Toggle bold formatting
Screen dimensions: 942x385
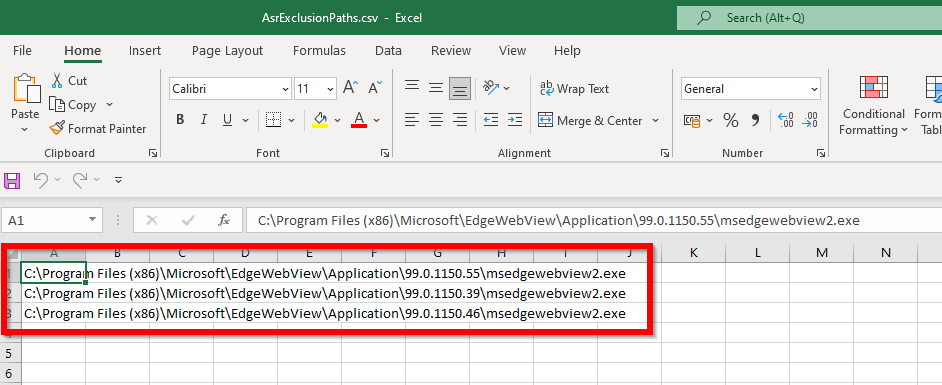coord(180,120)
